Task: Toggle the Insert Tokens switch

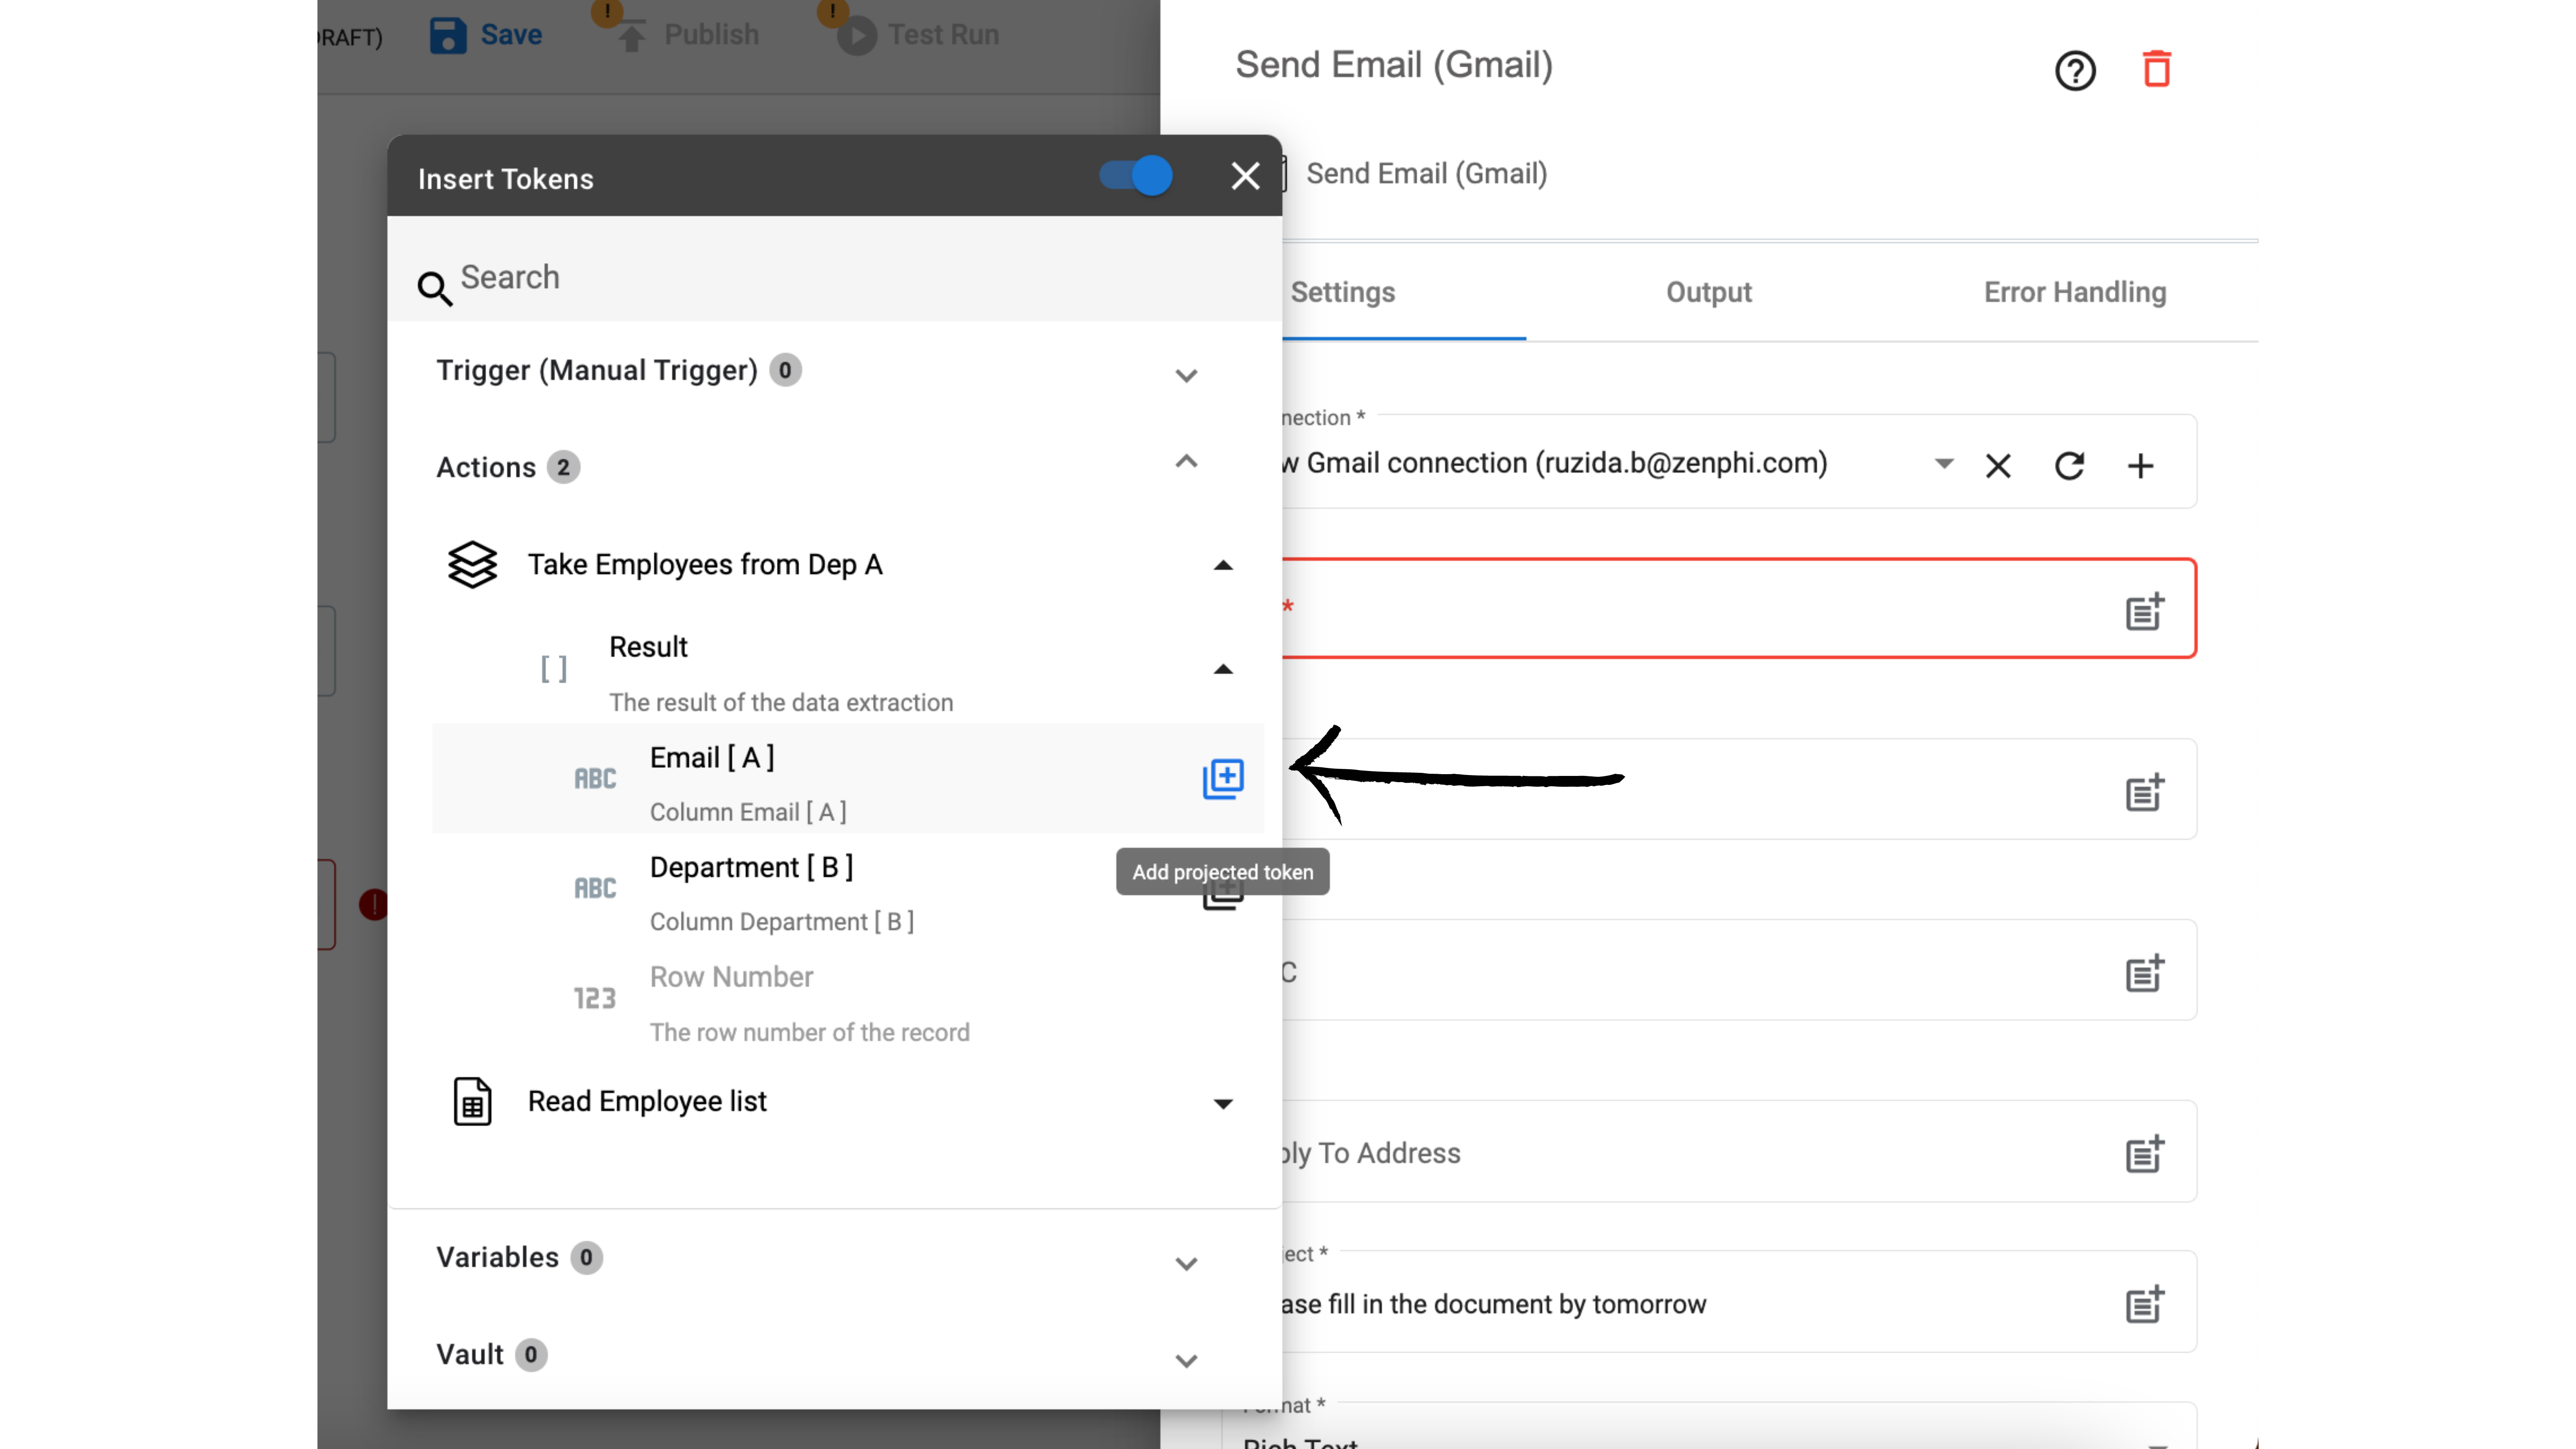Action: point(1136,176)
